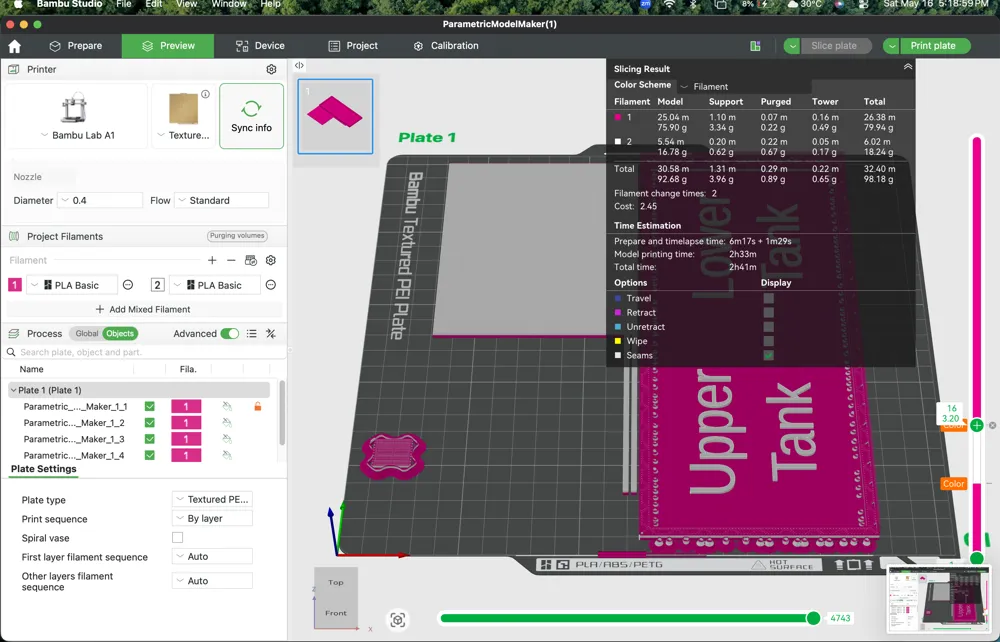
Task: Open Flow Standard dropdown
Action: click(221, 200)
